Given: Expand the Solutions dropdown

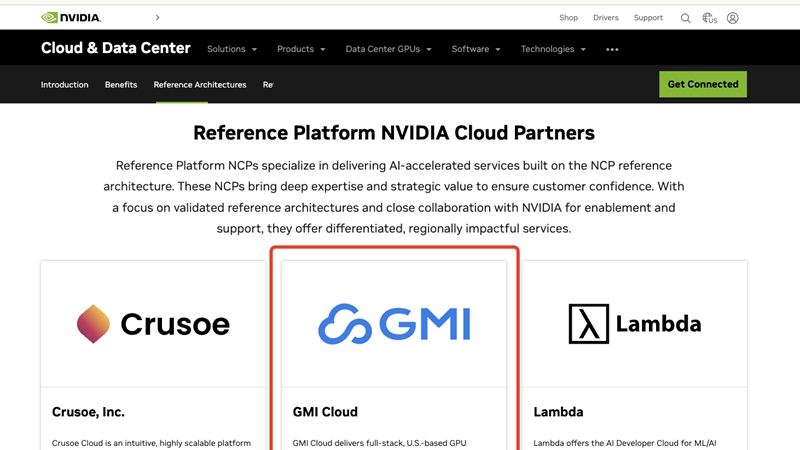Looking at the screenshot, I should [232, 49].
